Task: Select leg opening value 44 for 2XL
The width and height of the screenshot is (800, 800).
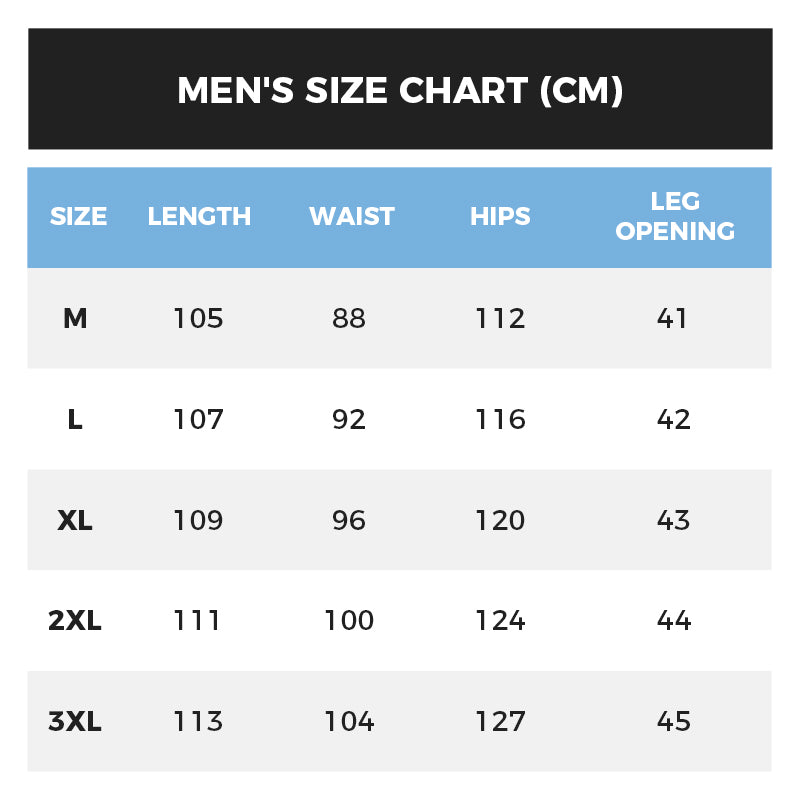Action: pyautogui.click(x=674, y=621)
